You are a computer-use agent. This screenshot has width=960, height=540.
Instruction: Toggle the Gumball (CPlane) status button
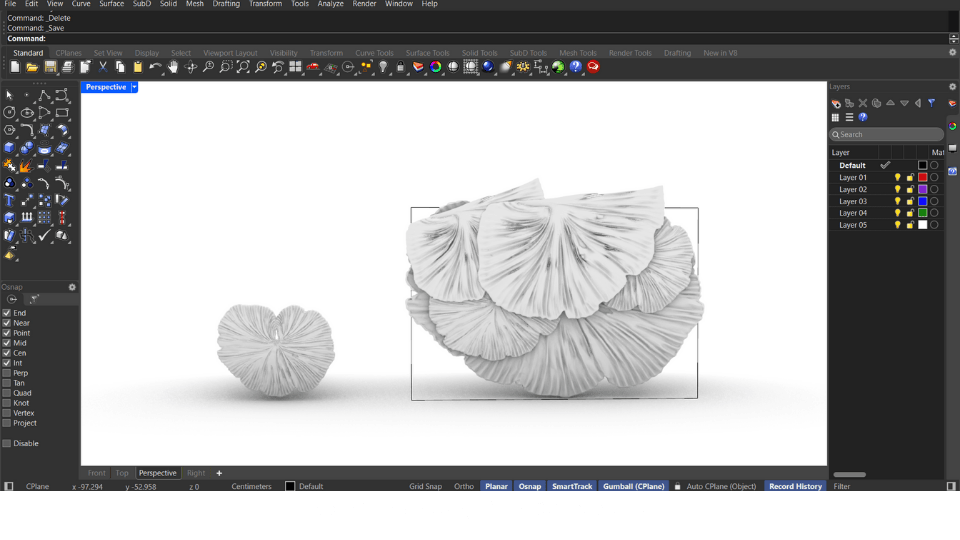(x=633, y=486)
